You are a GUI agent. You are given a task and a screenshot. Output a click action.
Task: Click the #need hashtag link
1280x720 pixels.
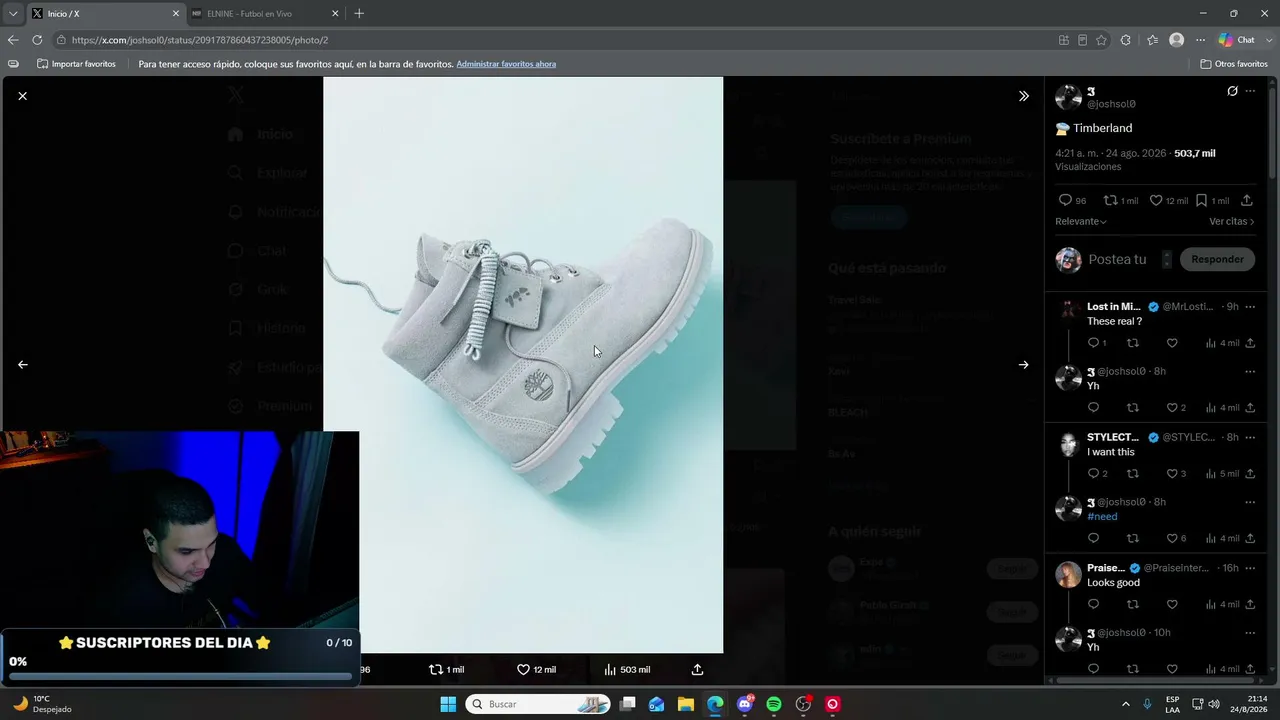(1102, 517)
